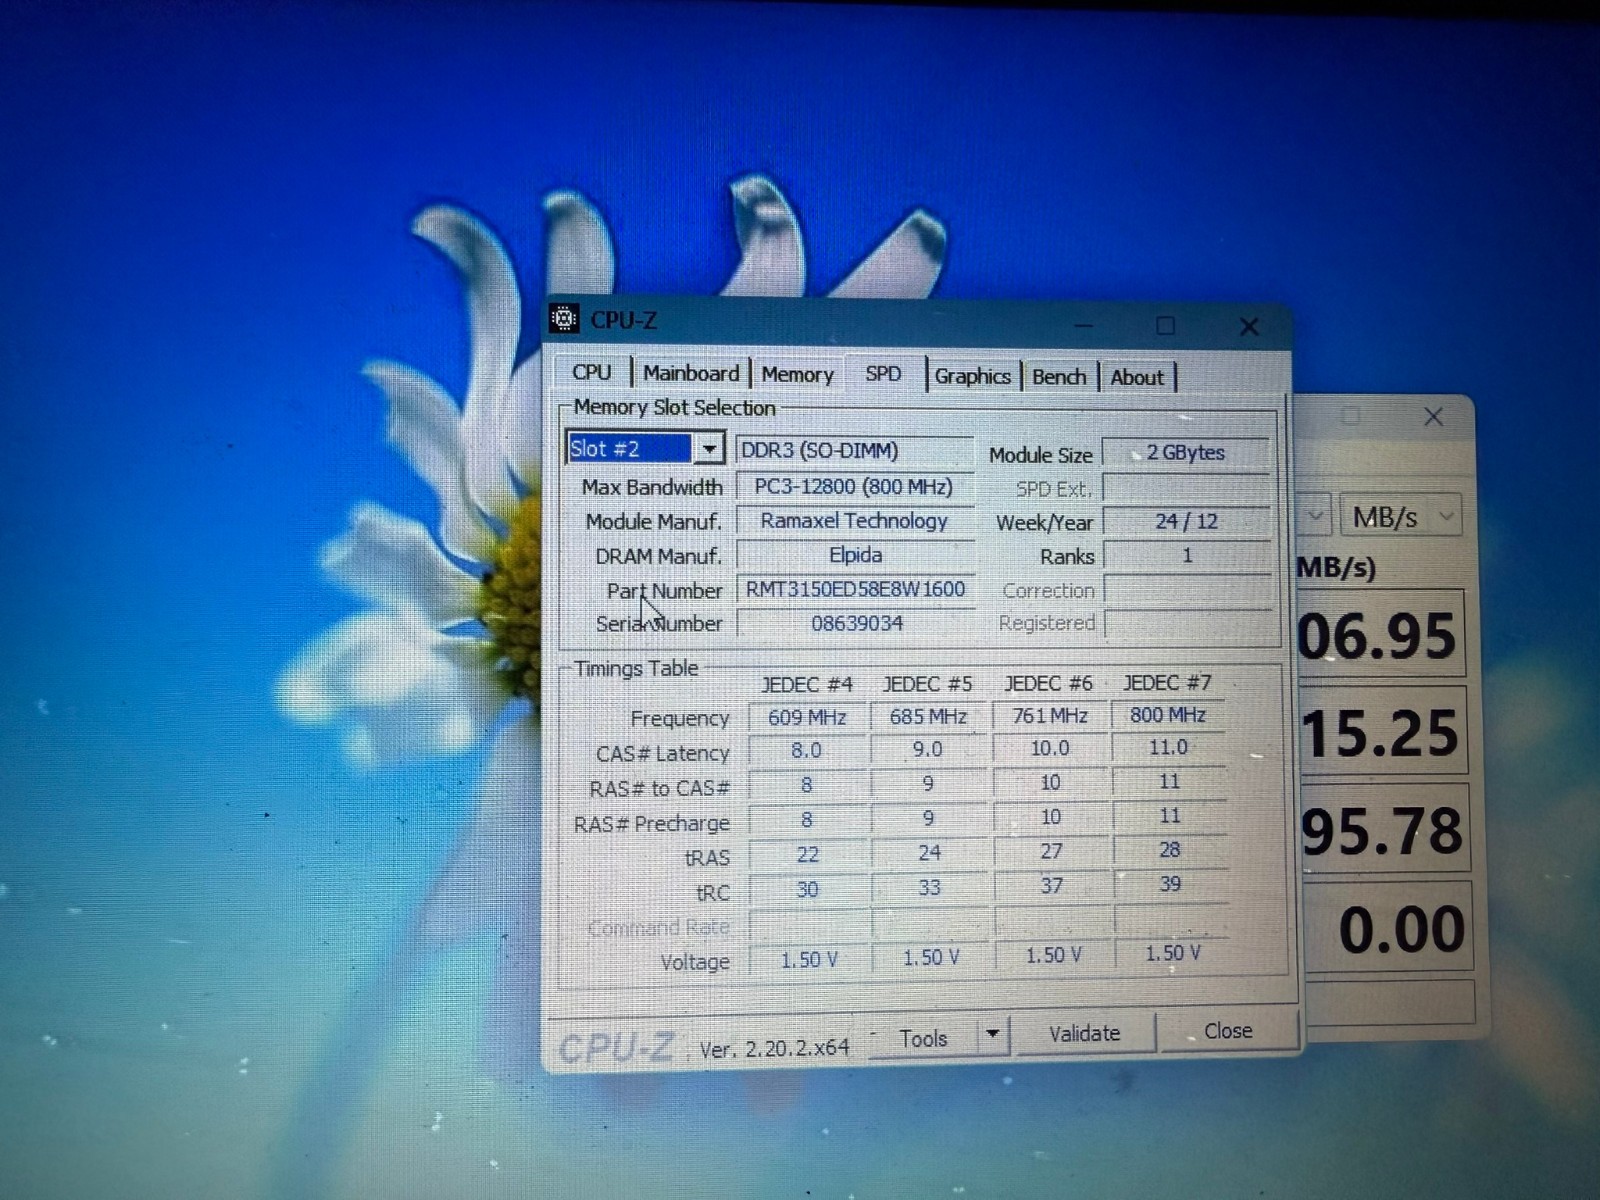Click the Validate button
The width and height of the screenshot is (1600, 1200).
1084,1034
